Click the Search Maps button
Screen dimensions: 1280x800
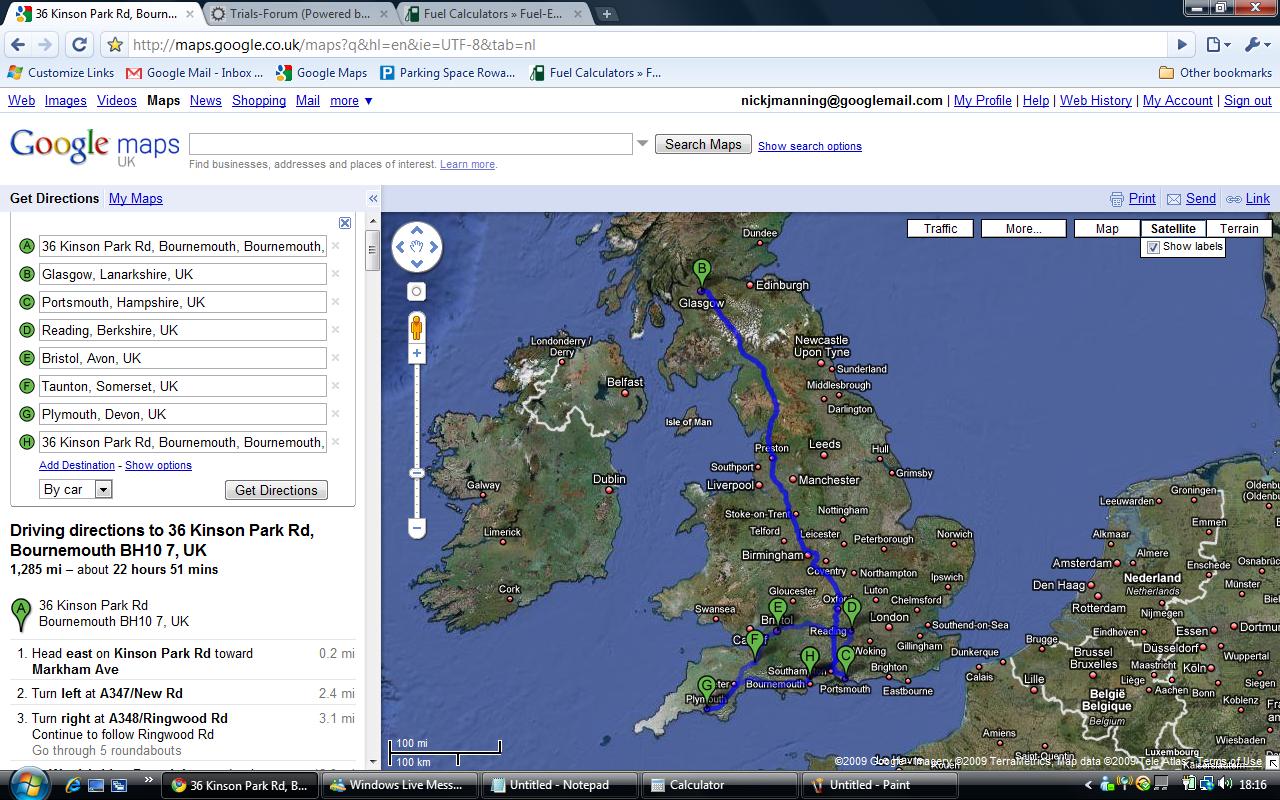point(703,144)
